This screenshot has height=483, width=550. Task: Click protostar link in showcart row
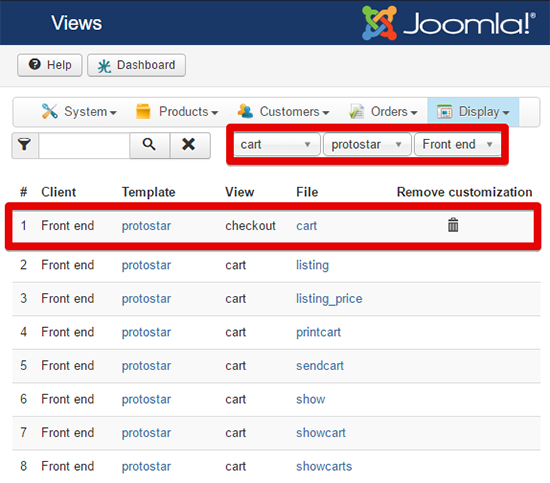[146, 433]
